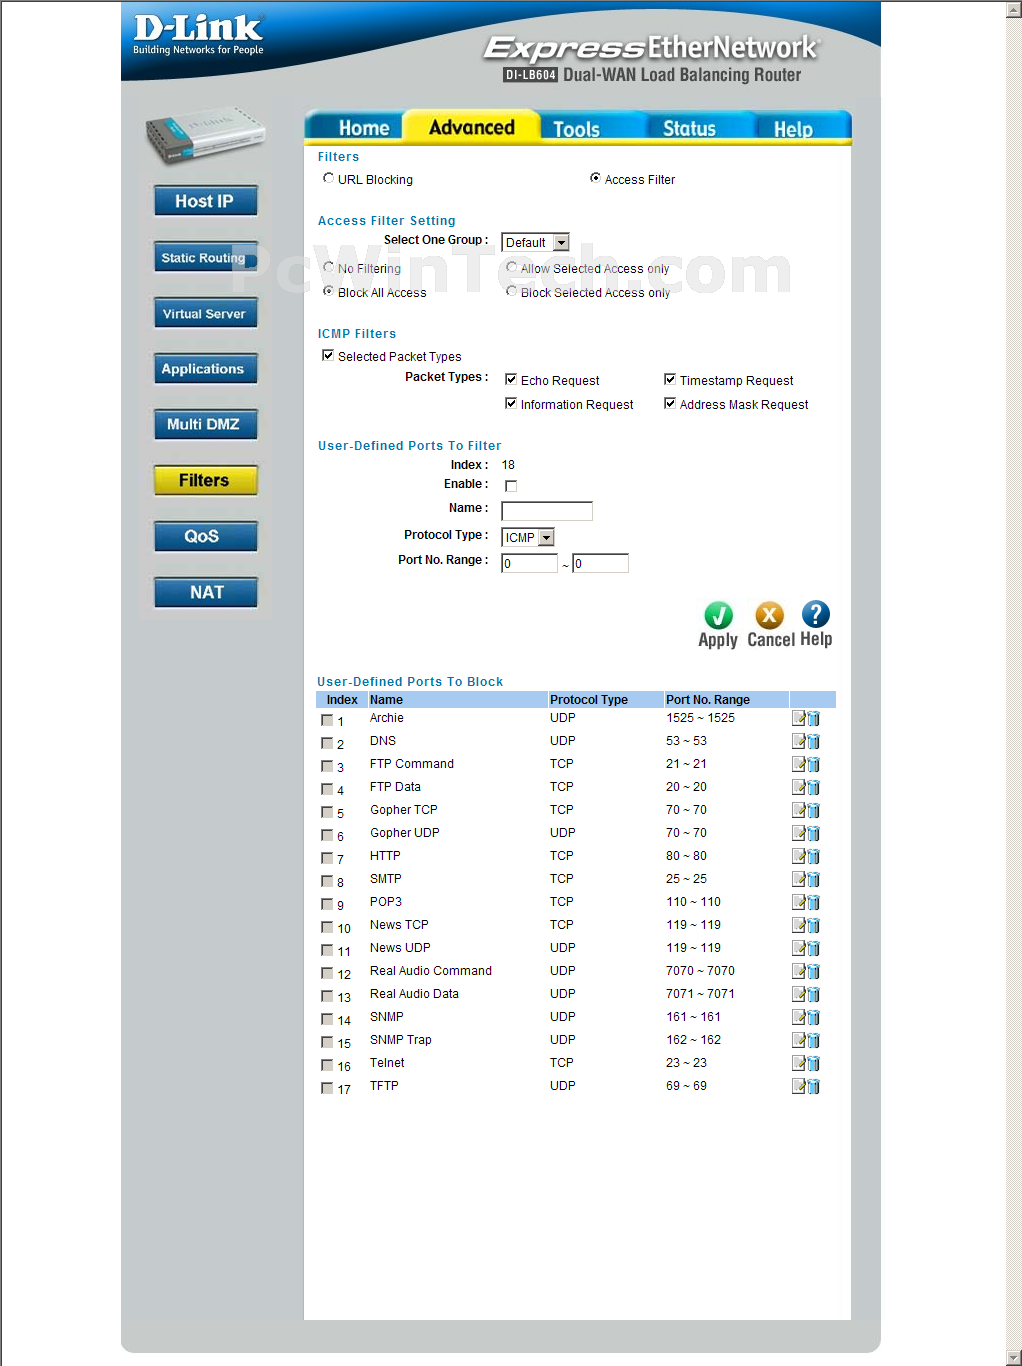This screenshot has height=1366, width=1022.
Task: Go to the Host IP page
Action: (x=206, y=201)
